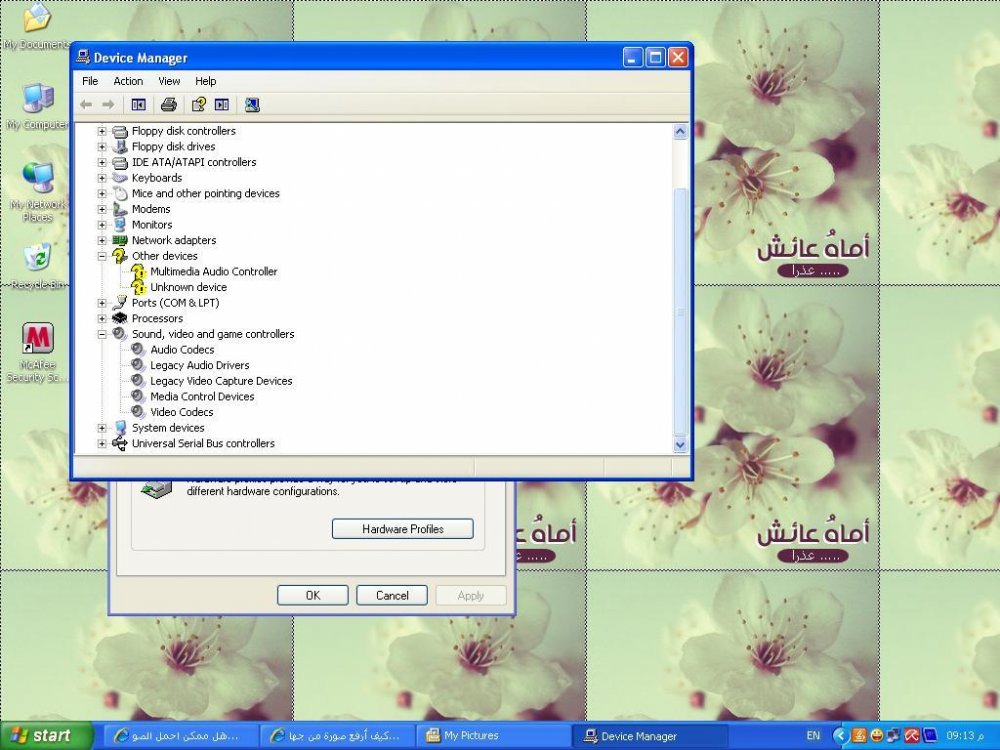This screenshot has width=1000, height=750.
Task: Toggle the Show/Hide Action Pane toolbar icon
Action: click(x=222, y=105)
